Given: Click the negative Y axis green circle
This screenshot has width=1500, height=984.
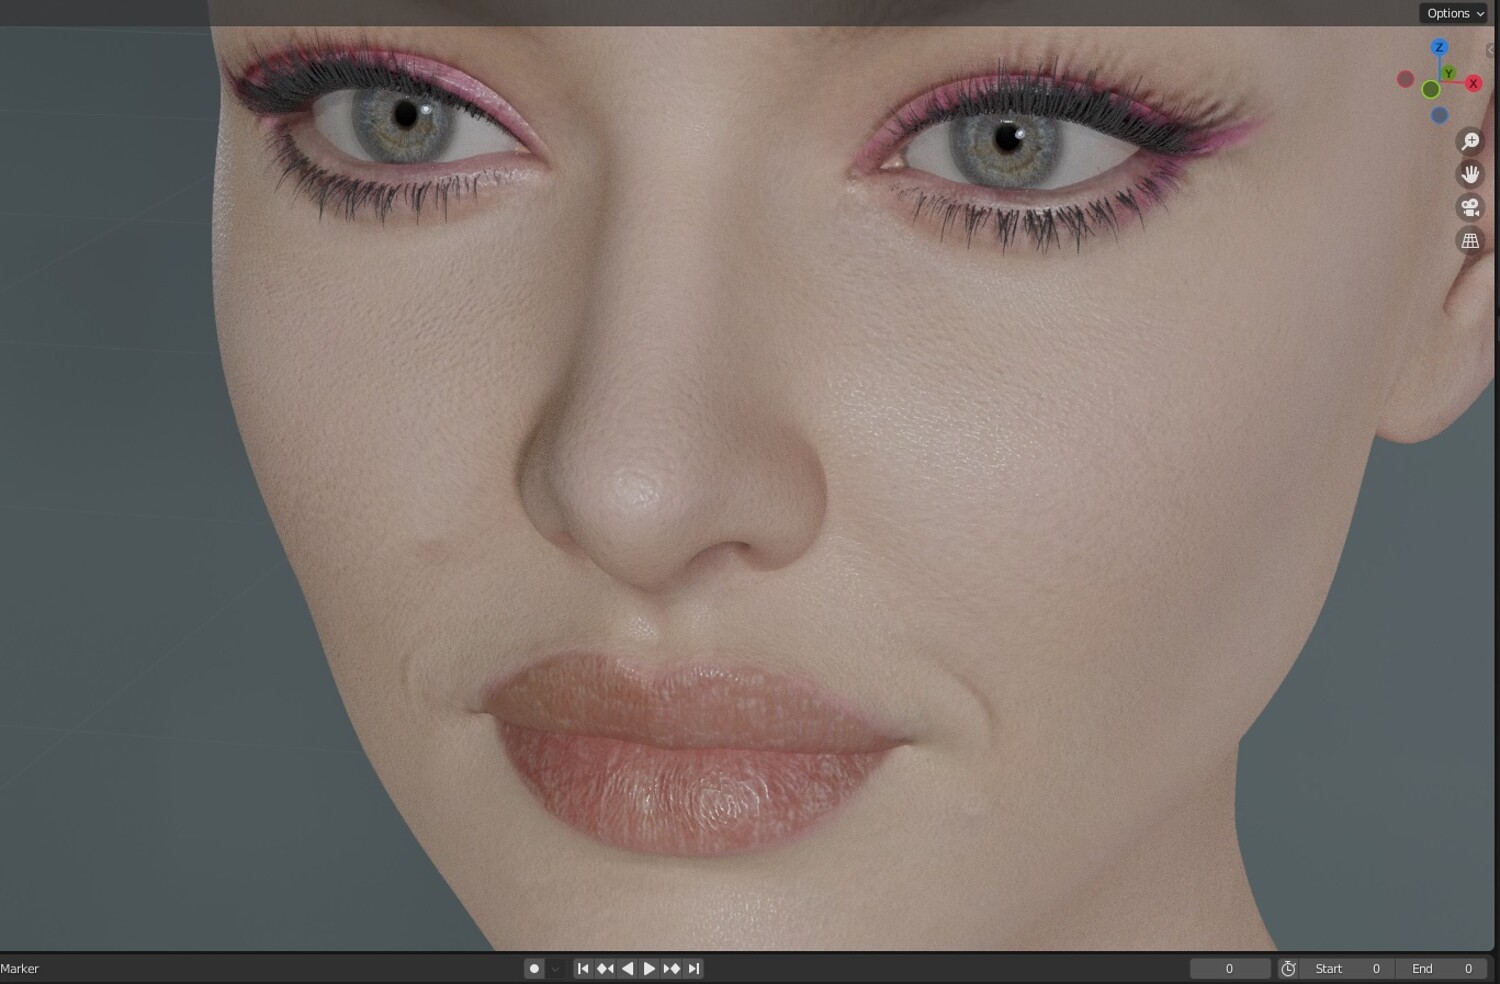Looking at the screenshot, I should 1431,90.
